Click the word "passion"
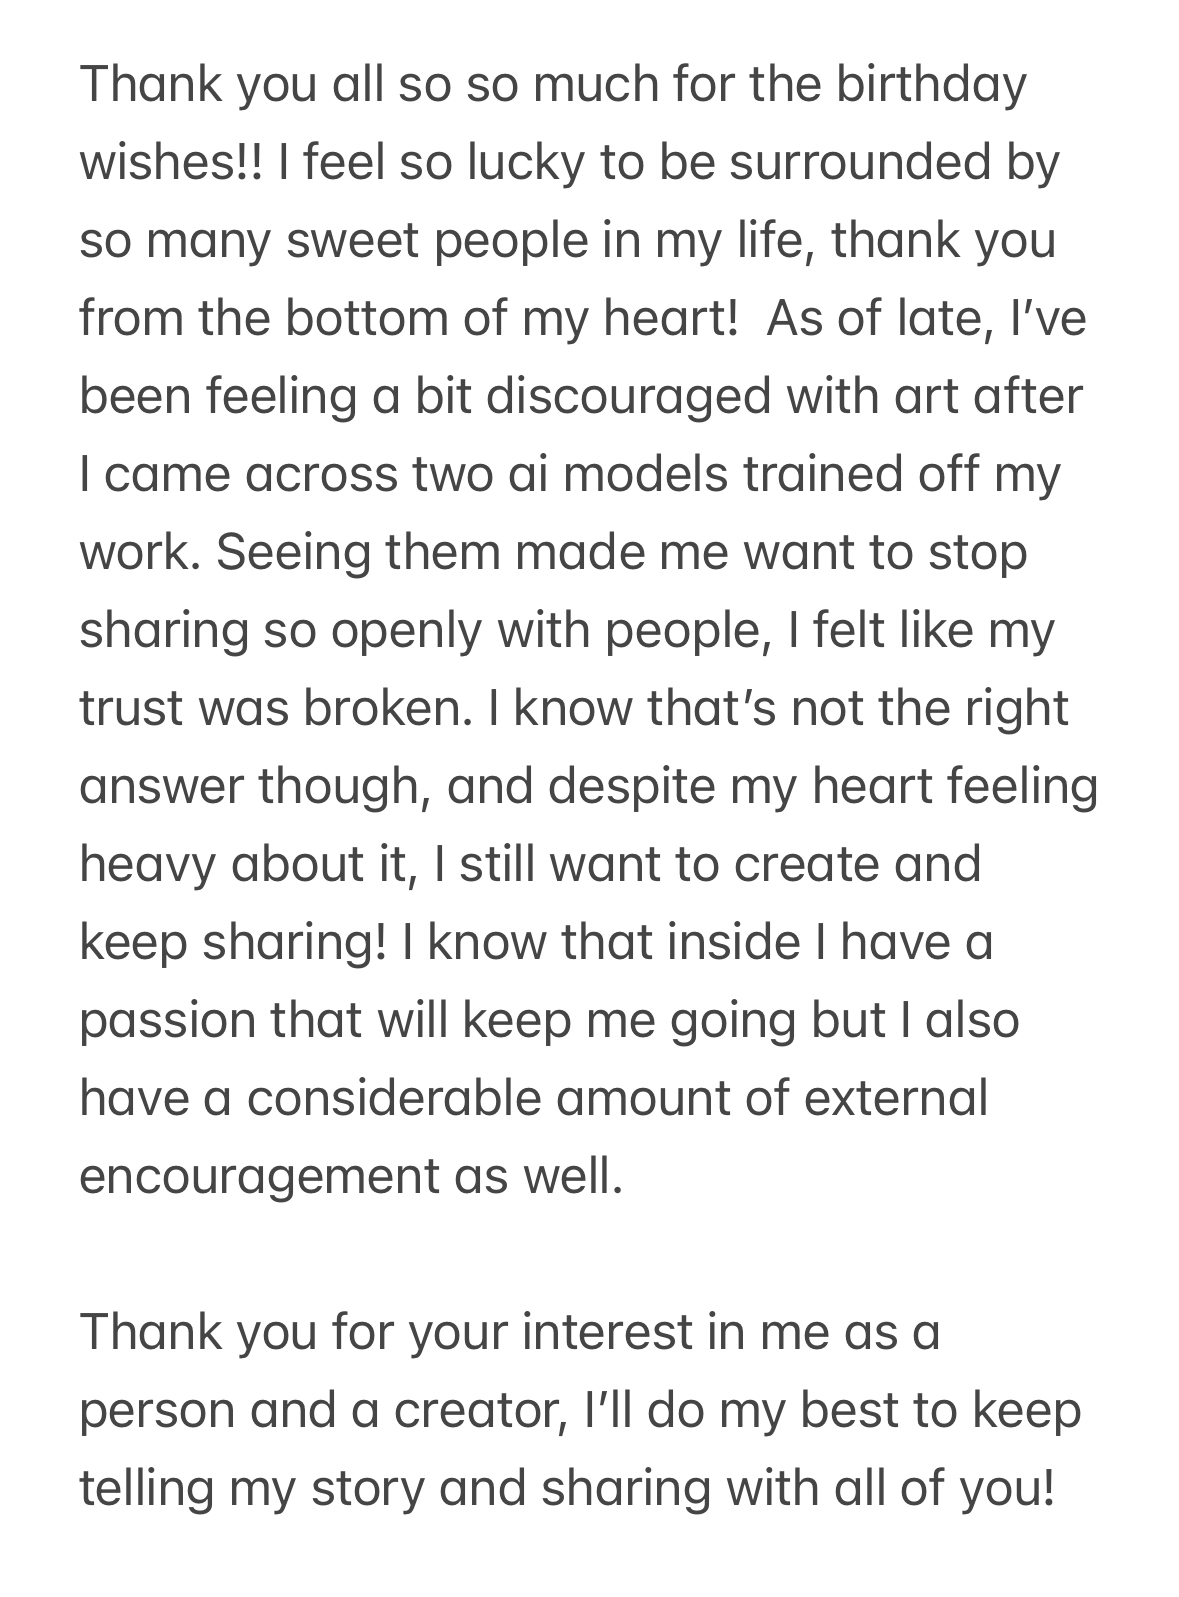This screenshot has width=1179, height=1597. tap(167, 1020)
